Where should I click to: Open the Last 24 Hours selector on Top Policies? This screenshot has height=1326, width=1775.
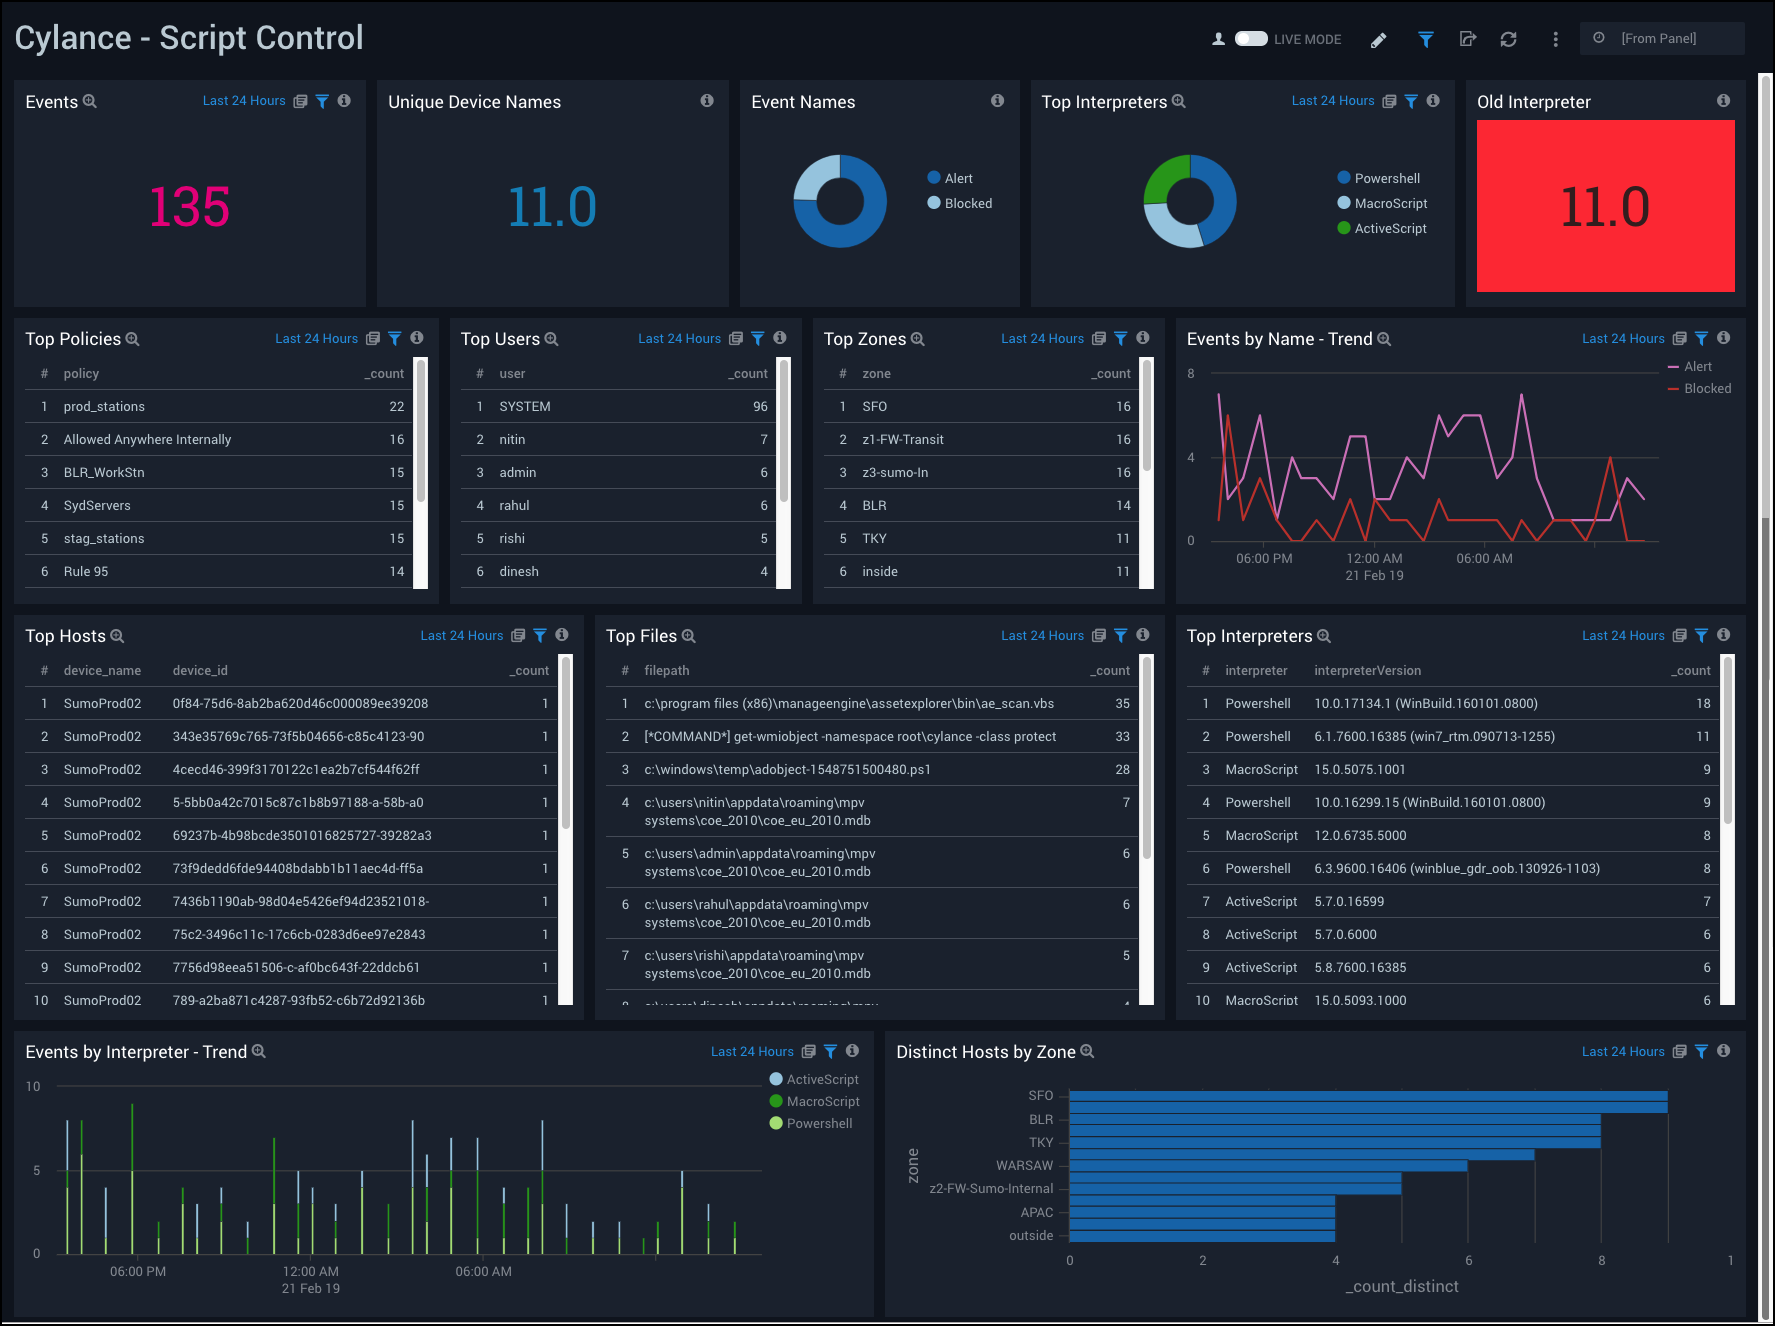pyautogui.click(x=316, y=338)
